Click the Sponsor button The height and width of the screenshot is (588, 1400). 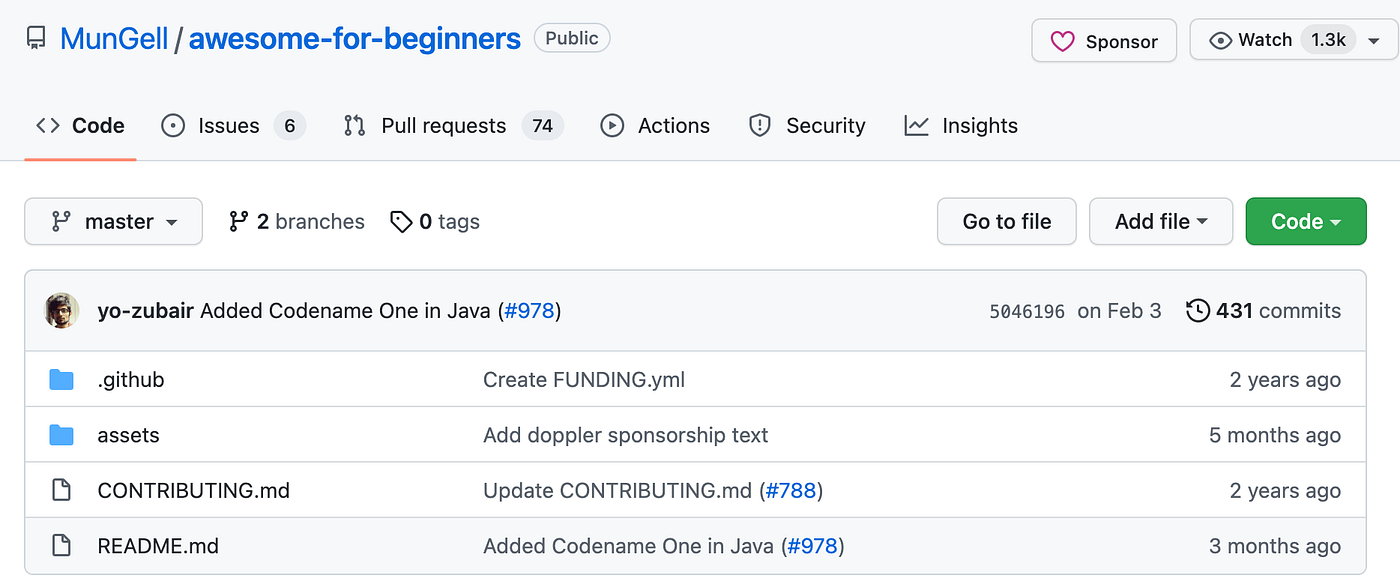(1104, 40)
